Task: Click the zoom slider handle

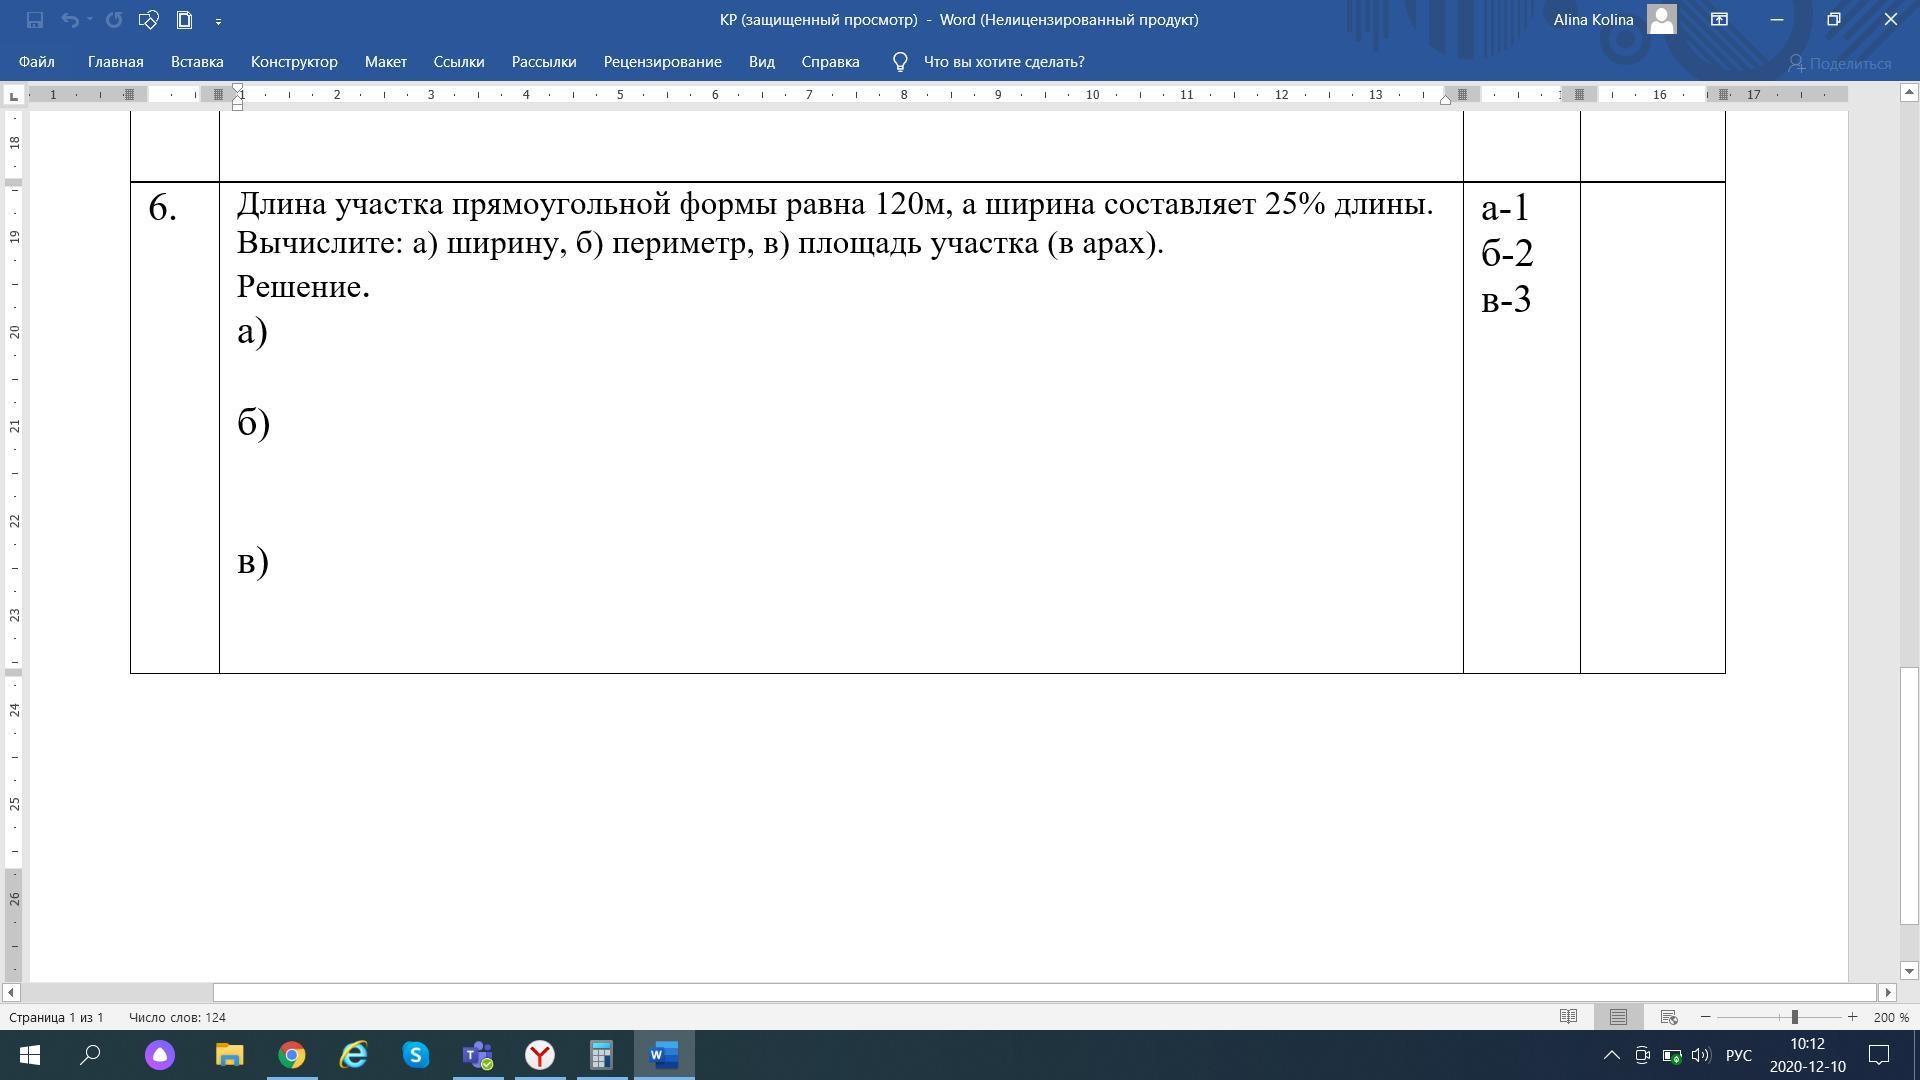Action: click(x=1795, y=1017)
